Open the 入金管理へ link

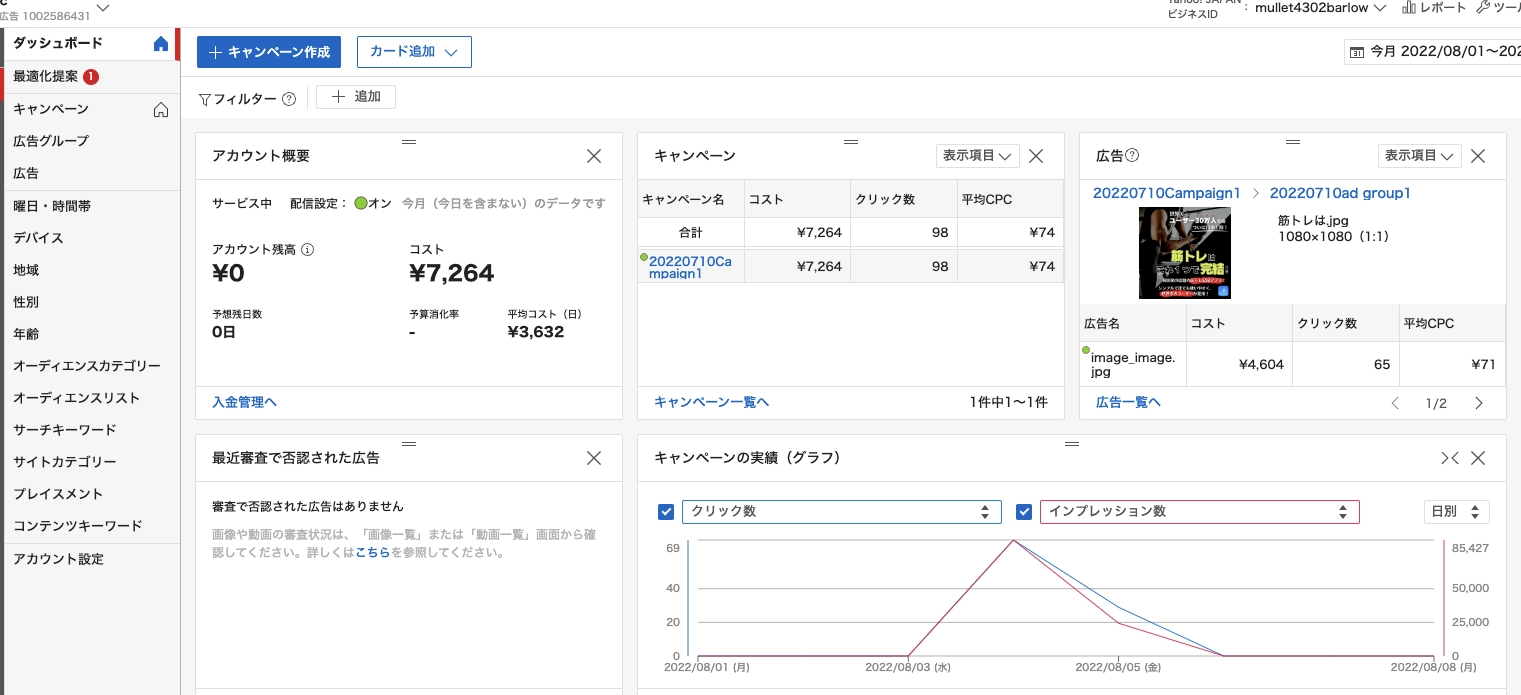click(244, 402)
